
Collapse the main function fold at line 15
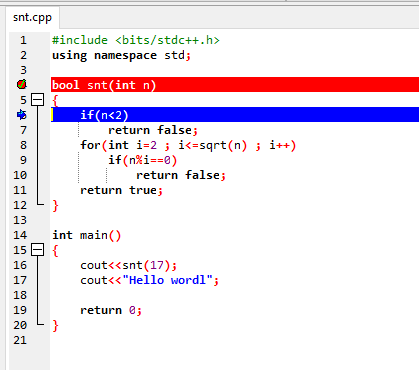pyautogui.click(x=37, y=250)
